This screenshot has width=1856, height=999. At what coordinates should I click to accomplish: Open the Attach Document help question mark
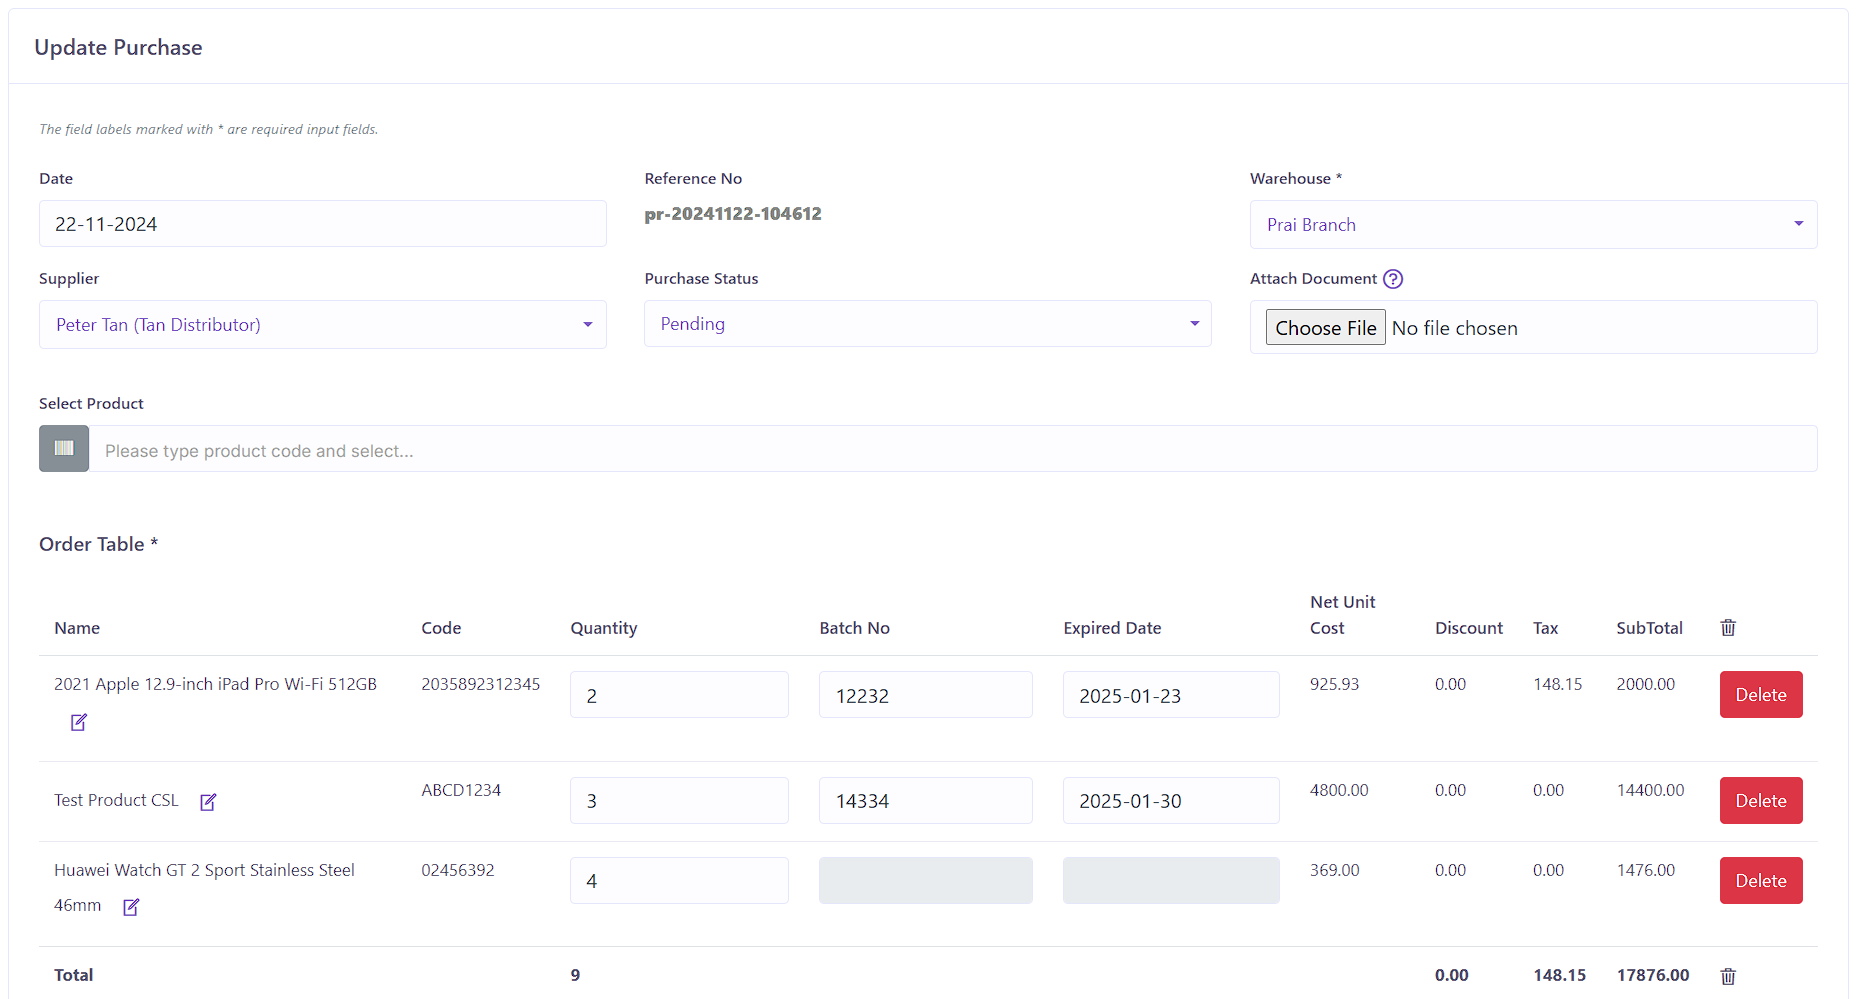[x=1393, y=279]
